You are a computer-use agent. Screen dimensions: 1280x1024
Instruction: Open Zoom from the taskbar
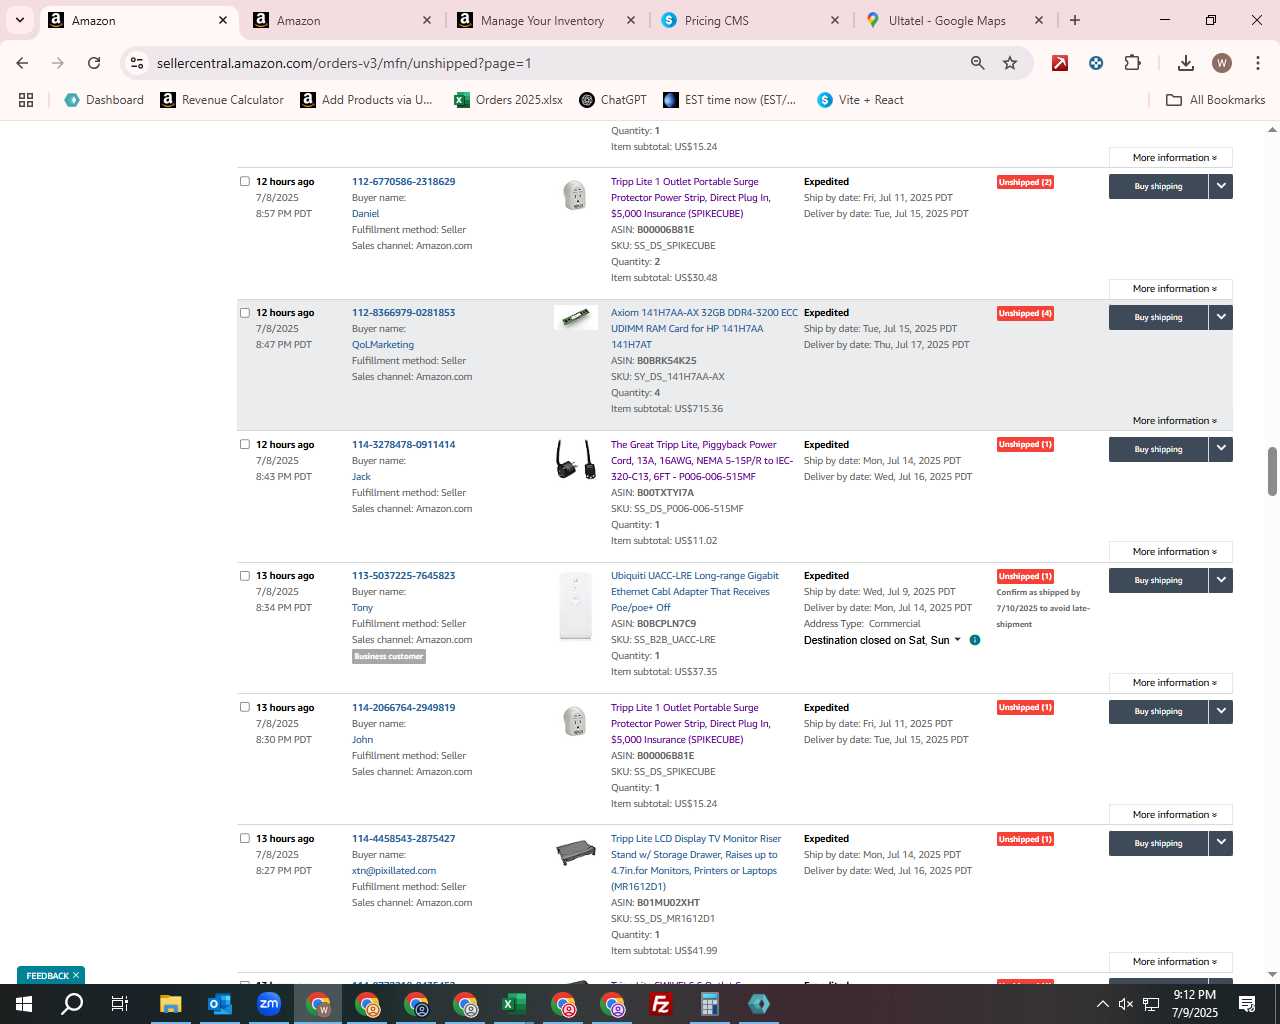268,1004
